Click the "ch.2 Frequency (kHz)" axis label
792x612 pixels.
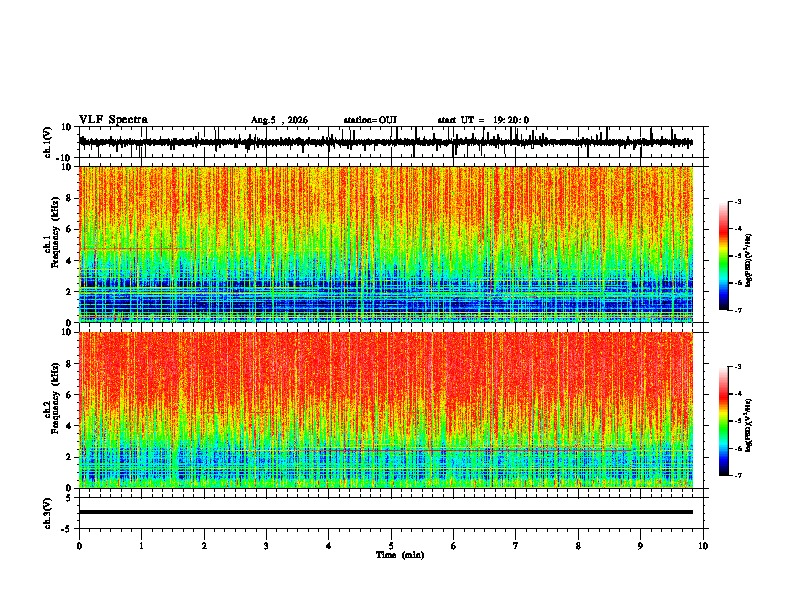pos(51,398)
